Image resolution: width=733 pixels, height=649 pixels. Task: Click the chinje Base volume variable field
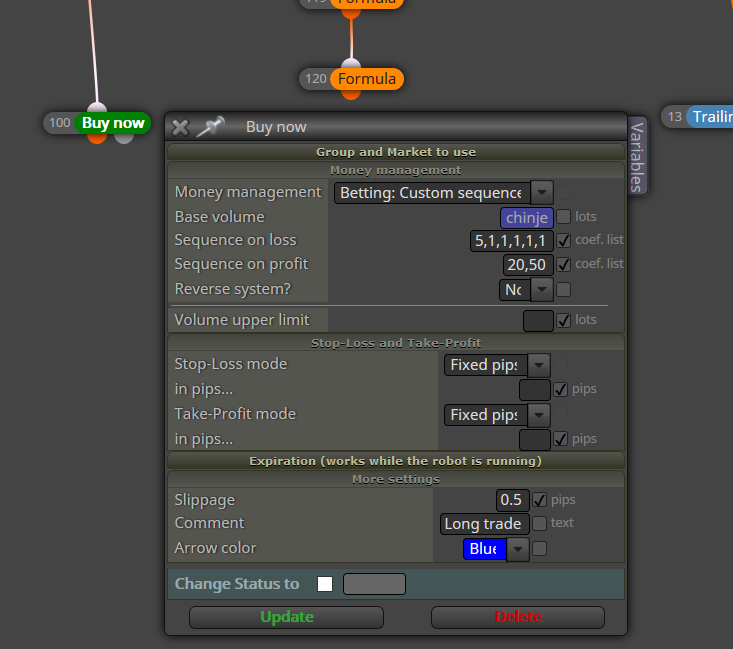coord(527,217)
